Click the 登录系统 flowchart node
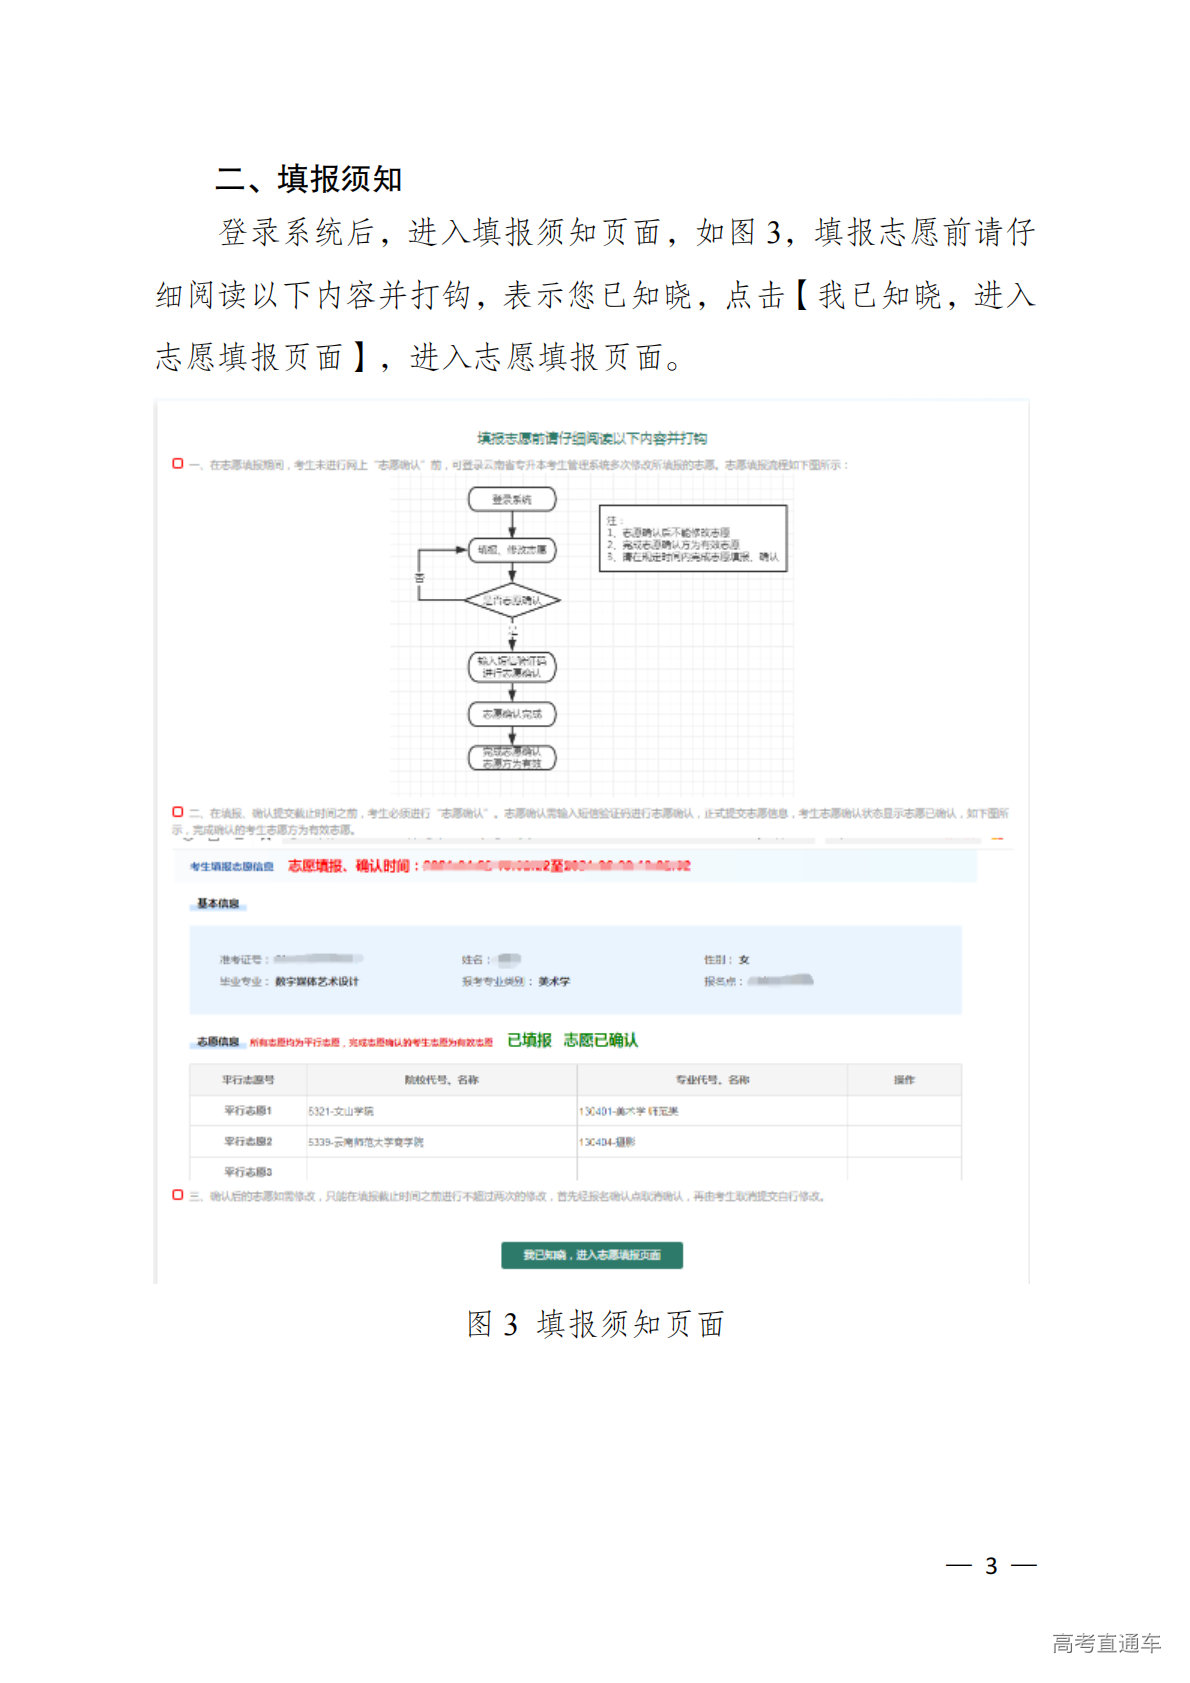 (512, 499)
